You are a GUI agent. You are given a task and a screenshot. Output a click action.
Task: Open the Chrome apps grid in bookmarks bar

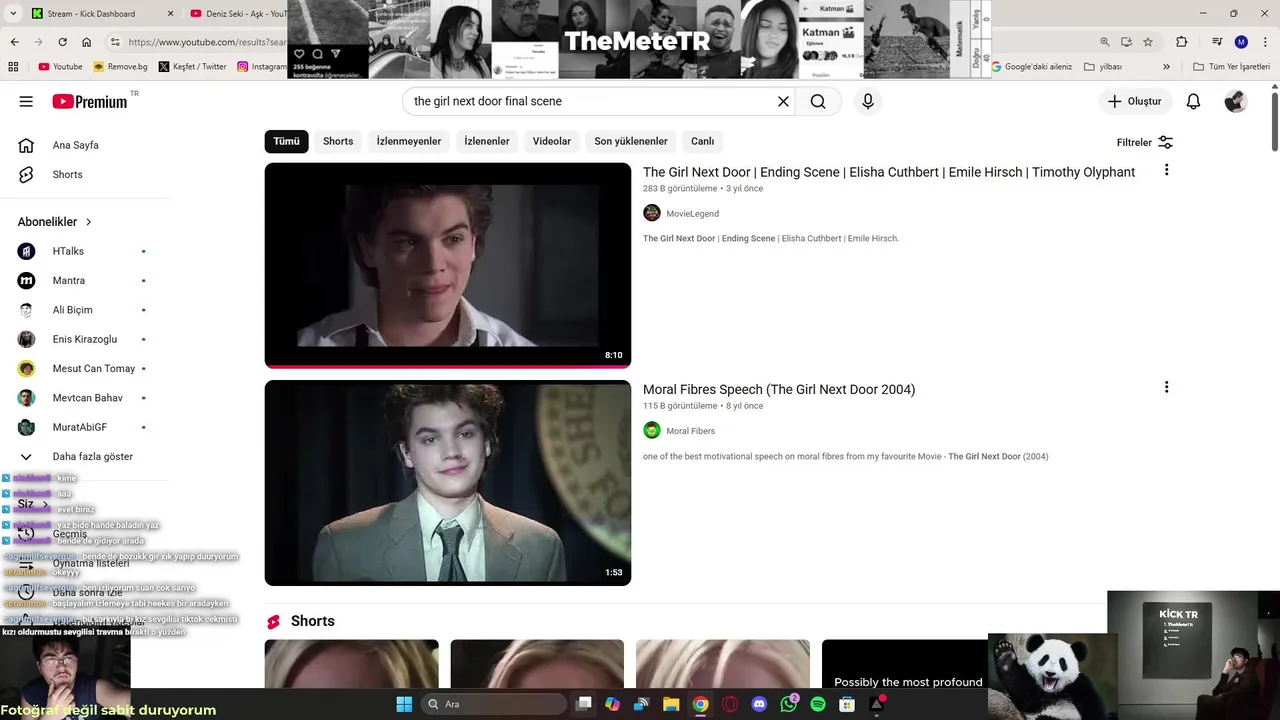coord(13,67)
